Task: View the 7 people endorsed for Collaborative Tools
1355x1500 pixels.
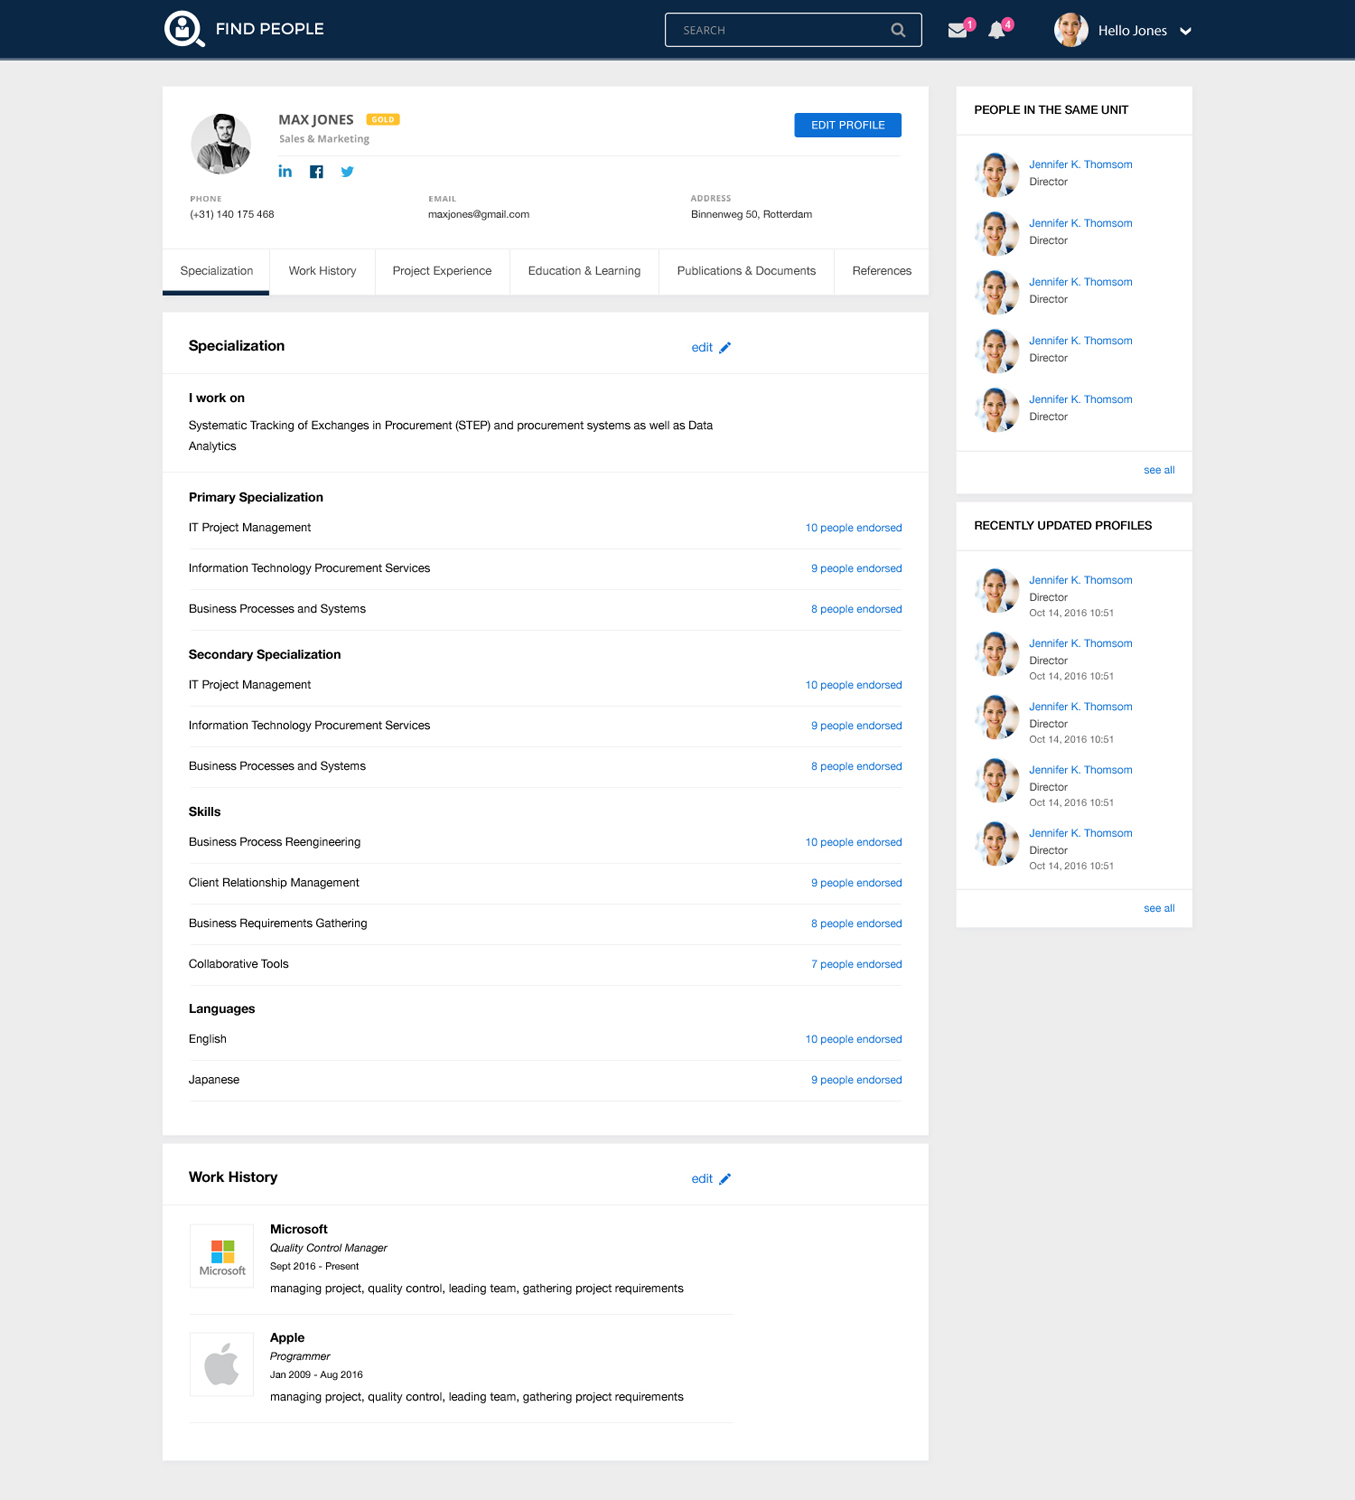Action: (856, 964)
